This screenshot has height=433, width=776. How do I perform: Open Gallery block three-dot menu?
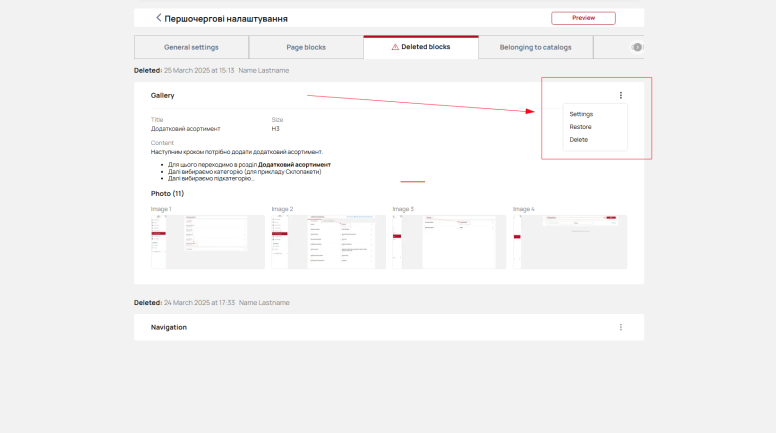621,95
